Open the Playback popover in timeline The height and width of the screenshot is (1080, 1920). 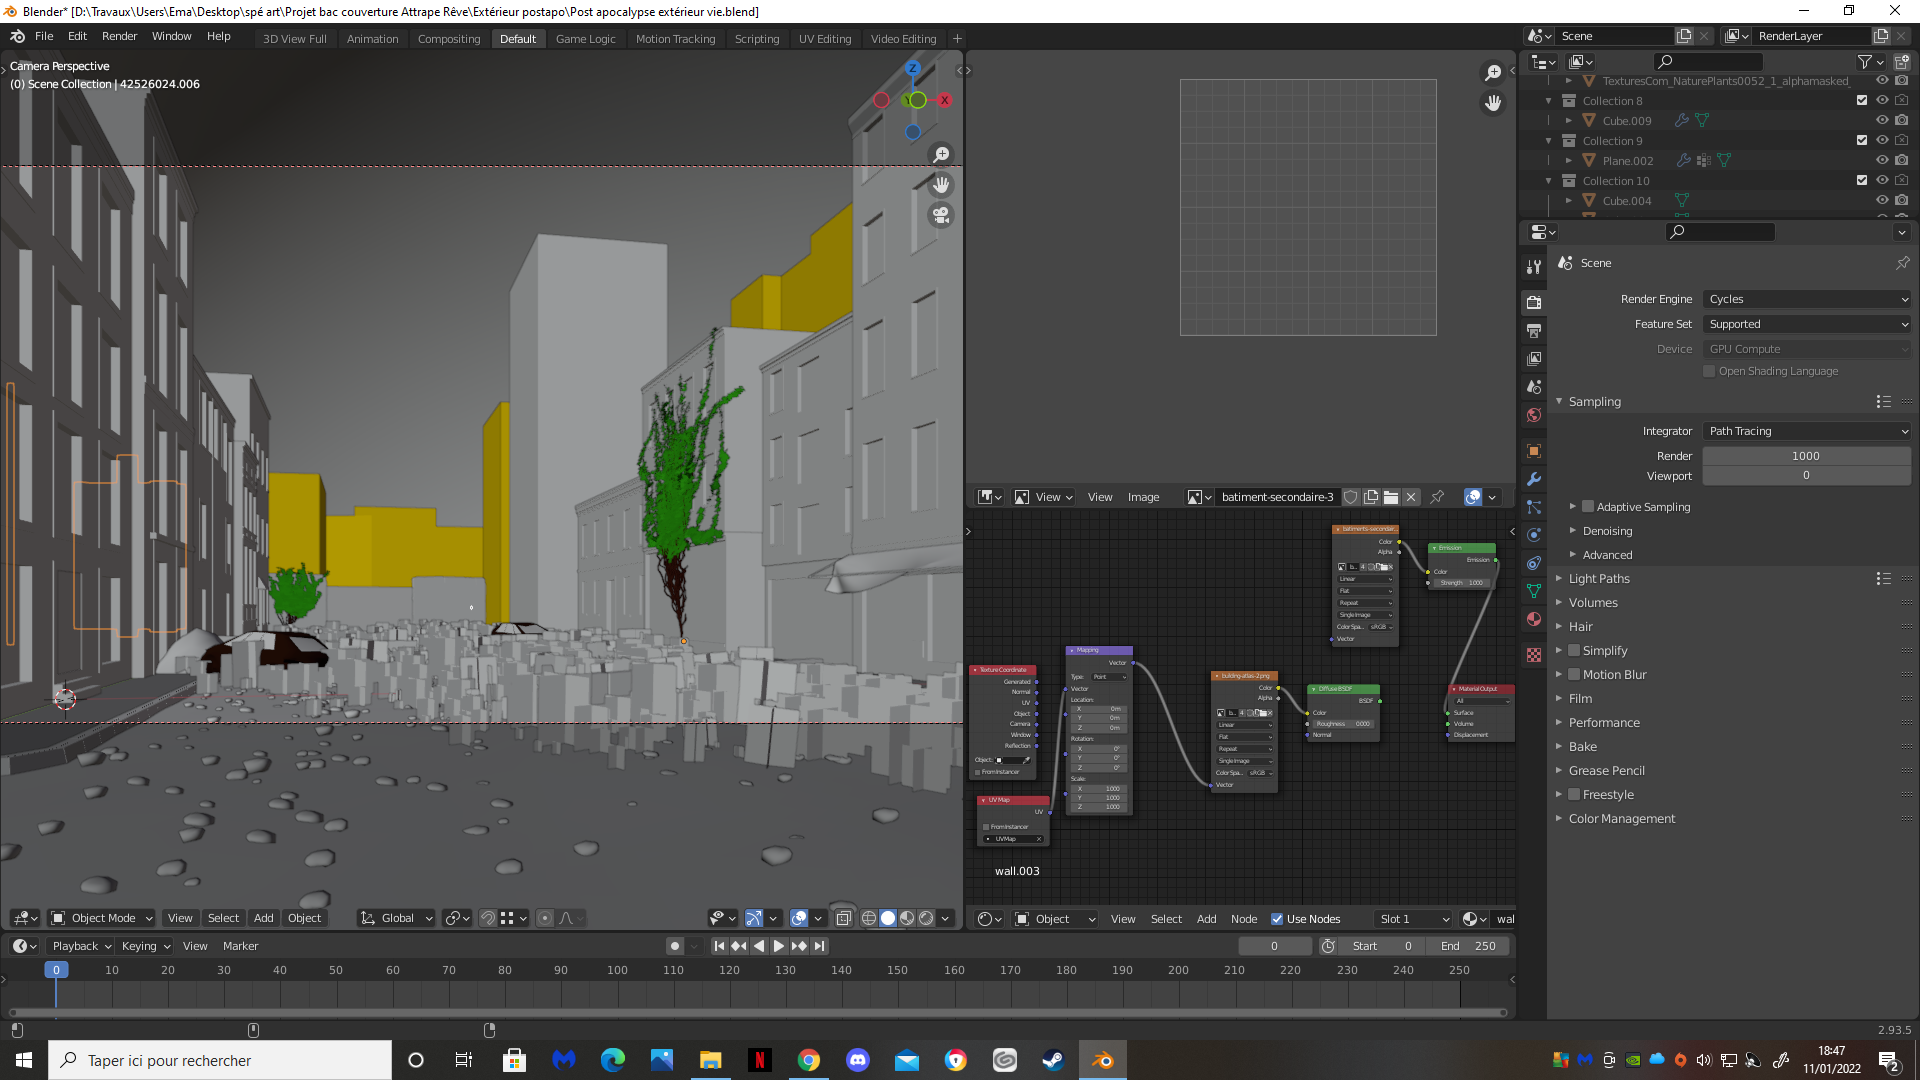coord(82,946)
